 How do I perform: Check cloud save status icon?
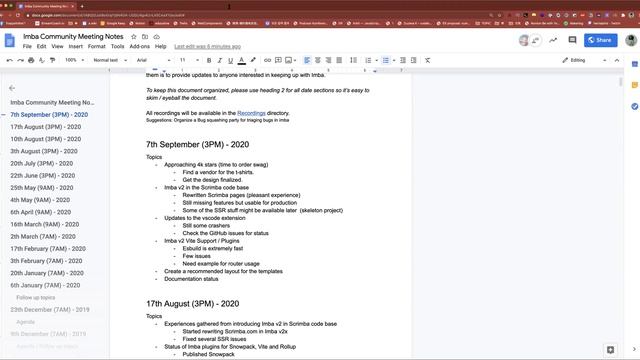[156, 37]
